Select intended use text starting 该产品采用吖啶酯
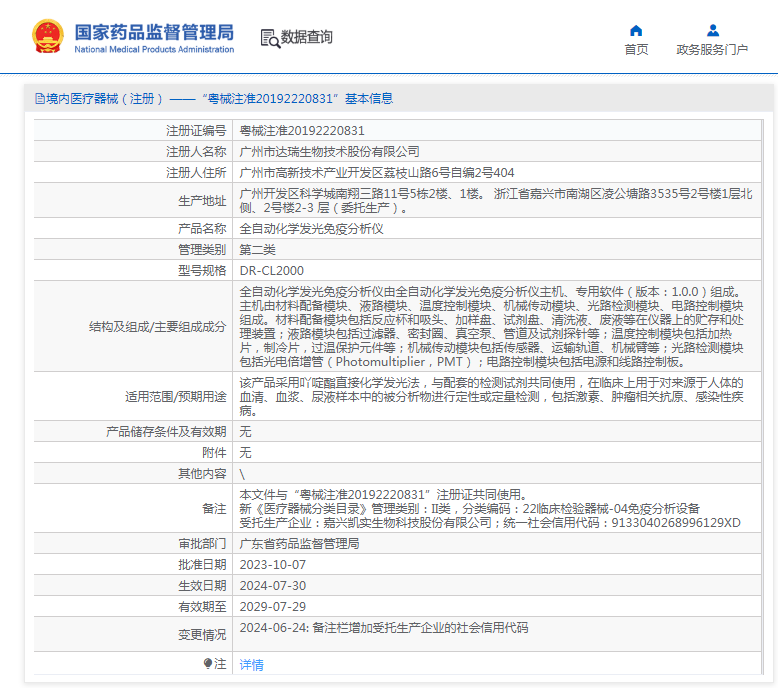This screenshot has width=778, height=688. tap(491, 397)
